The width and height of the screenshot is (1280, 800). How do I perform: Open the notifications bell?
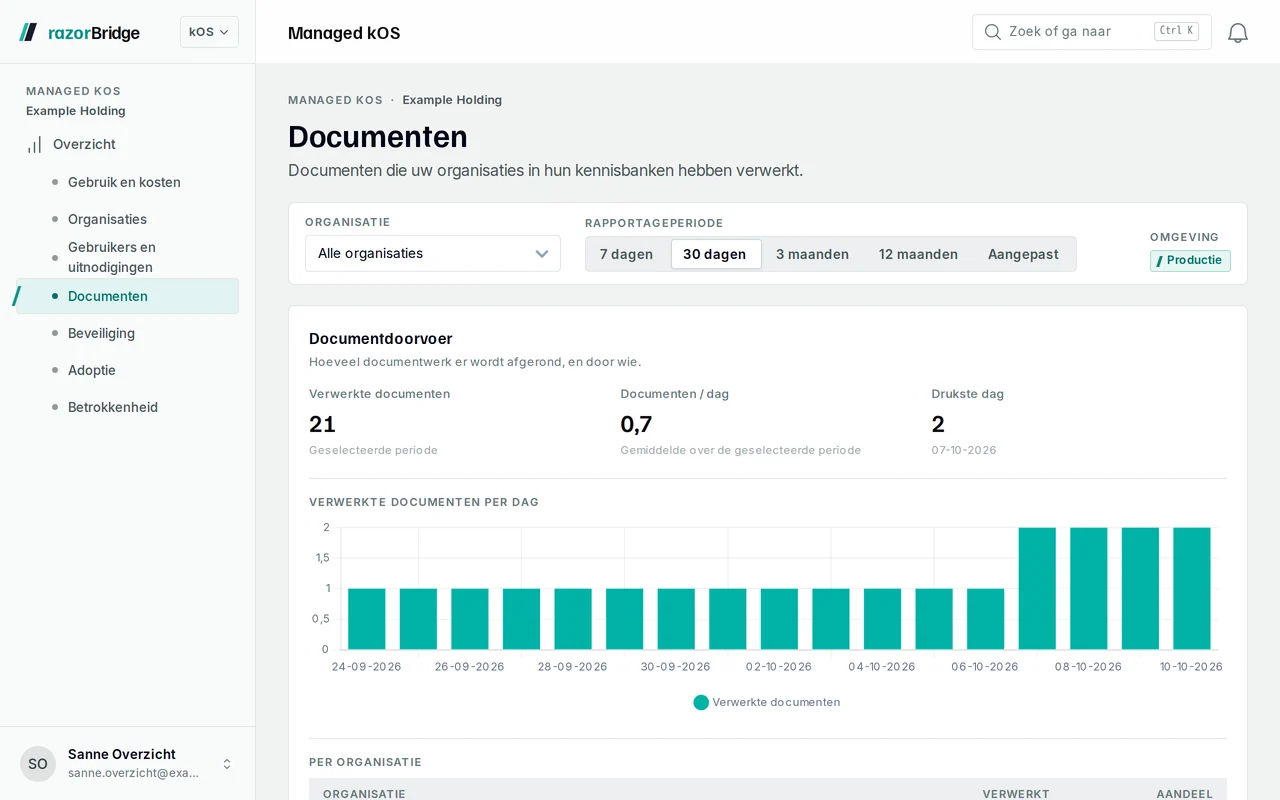[x=1238, y=33]
